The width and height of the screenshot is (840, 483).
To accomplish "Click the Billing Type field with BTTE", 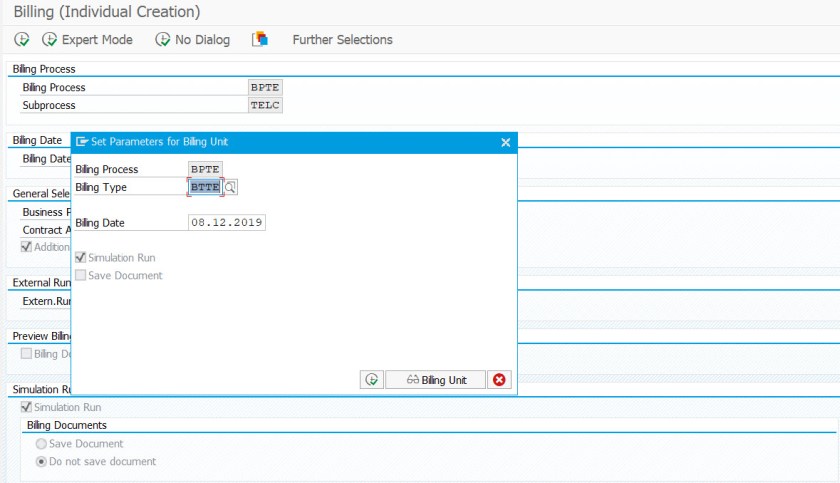I will click(x=205, y=187).
